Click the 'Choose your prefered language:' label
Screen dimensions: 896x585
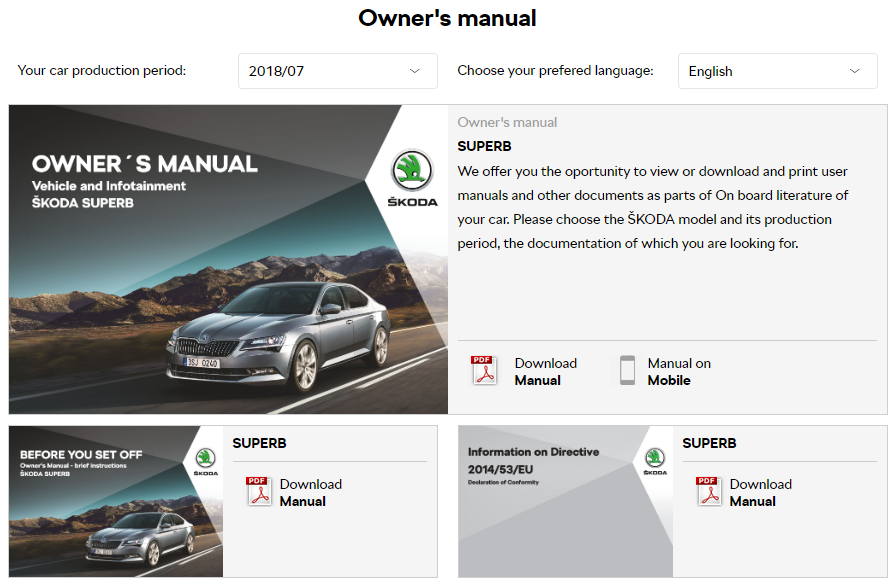coord(555,70)
